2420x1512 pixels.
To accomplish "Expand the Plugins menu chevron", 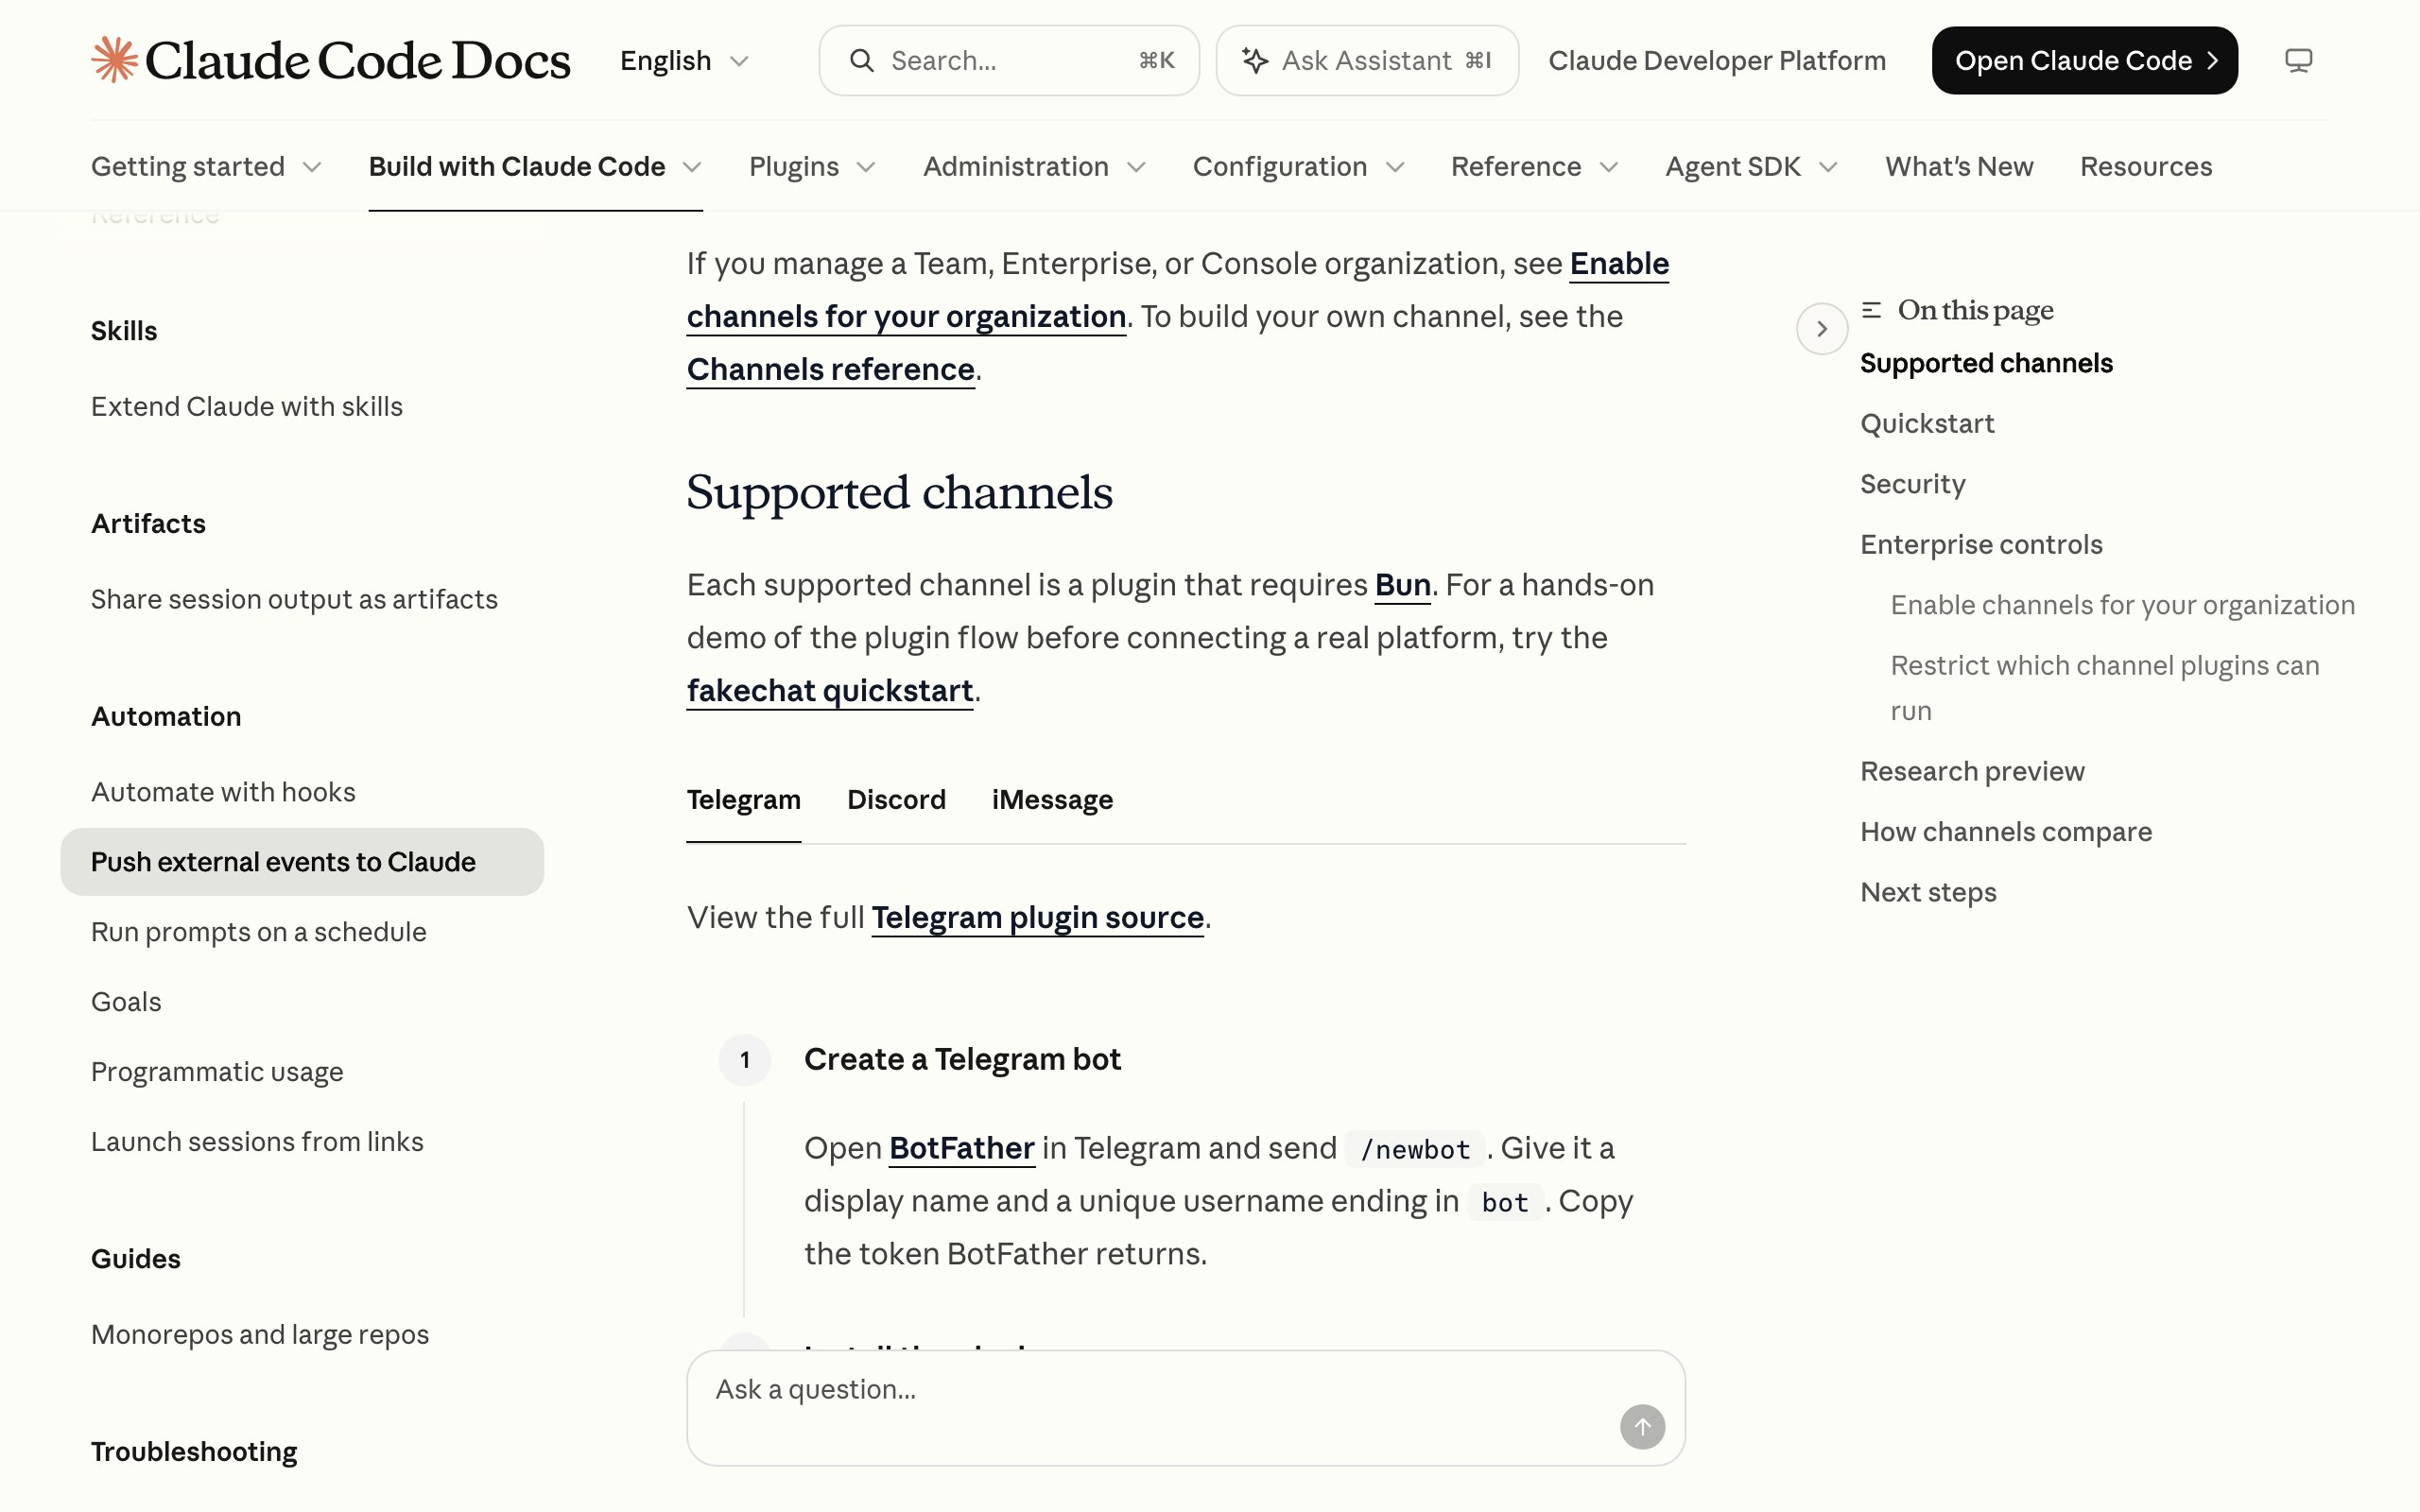I will 866,167.
